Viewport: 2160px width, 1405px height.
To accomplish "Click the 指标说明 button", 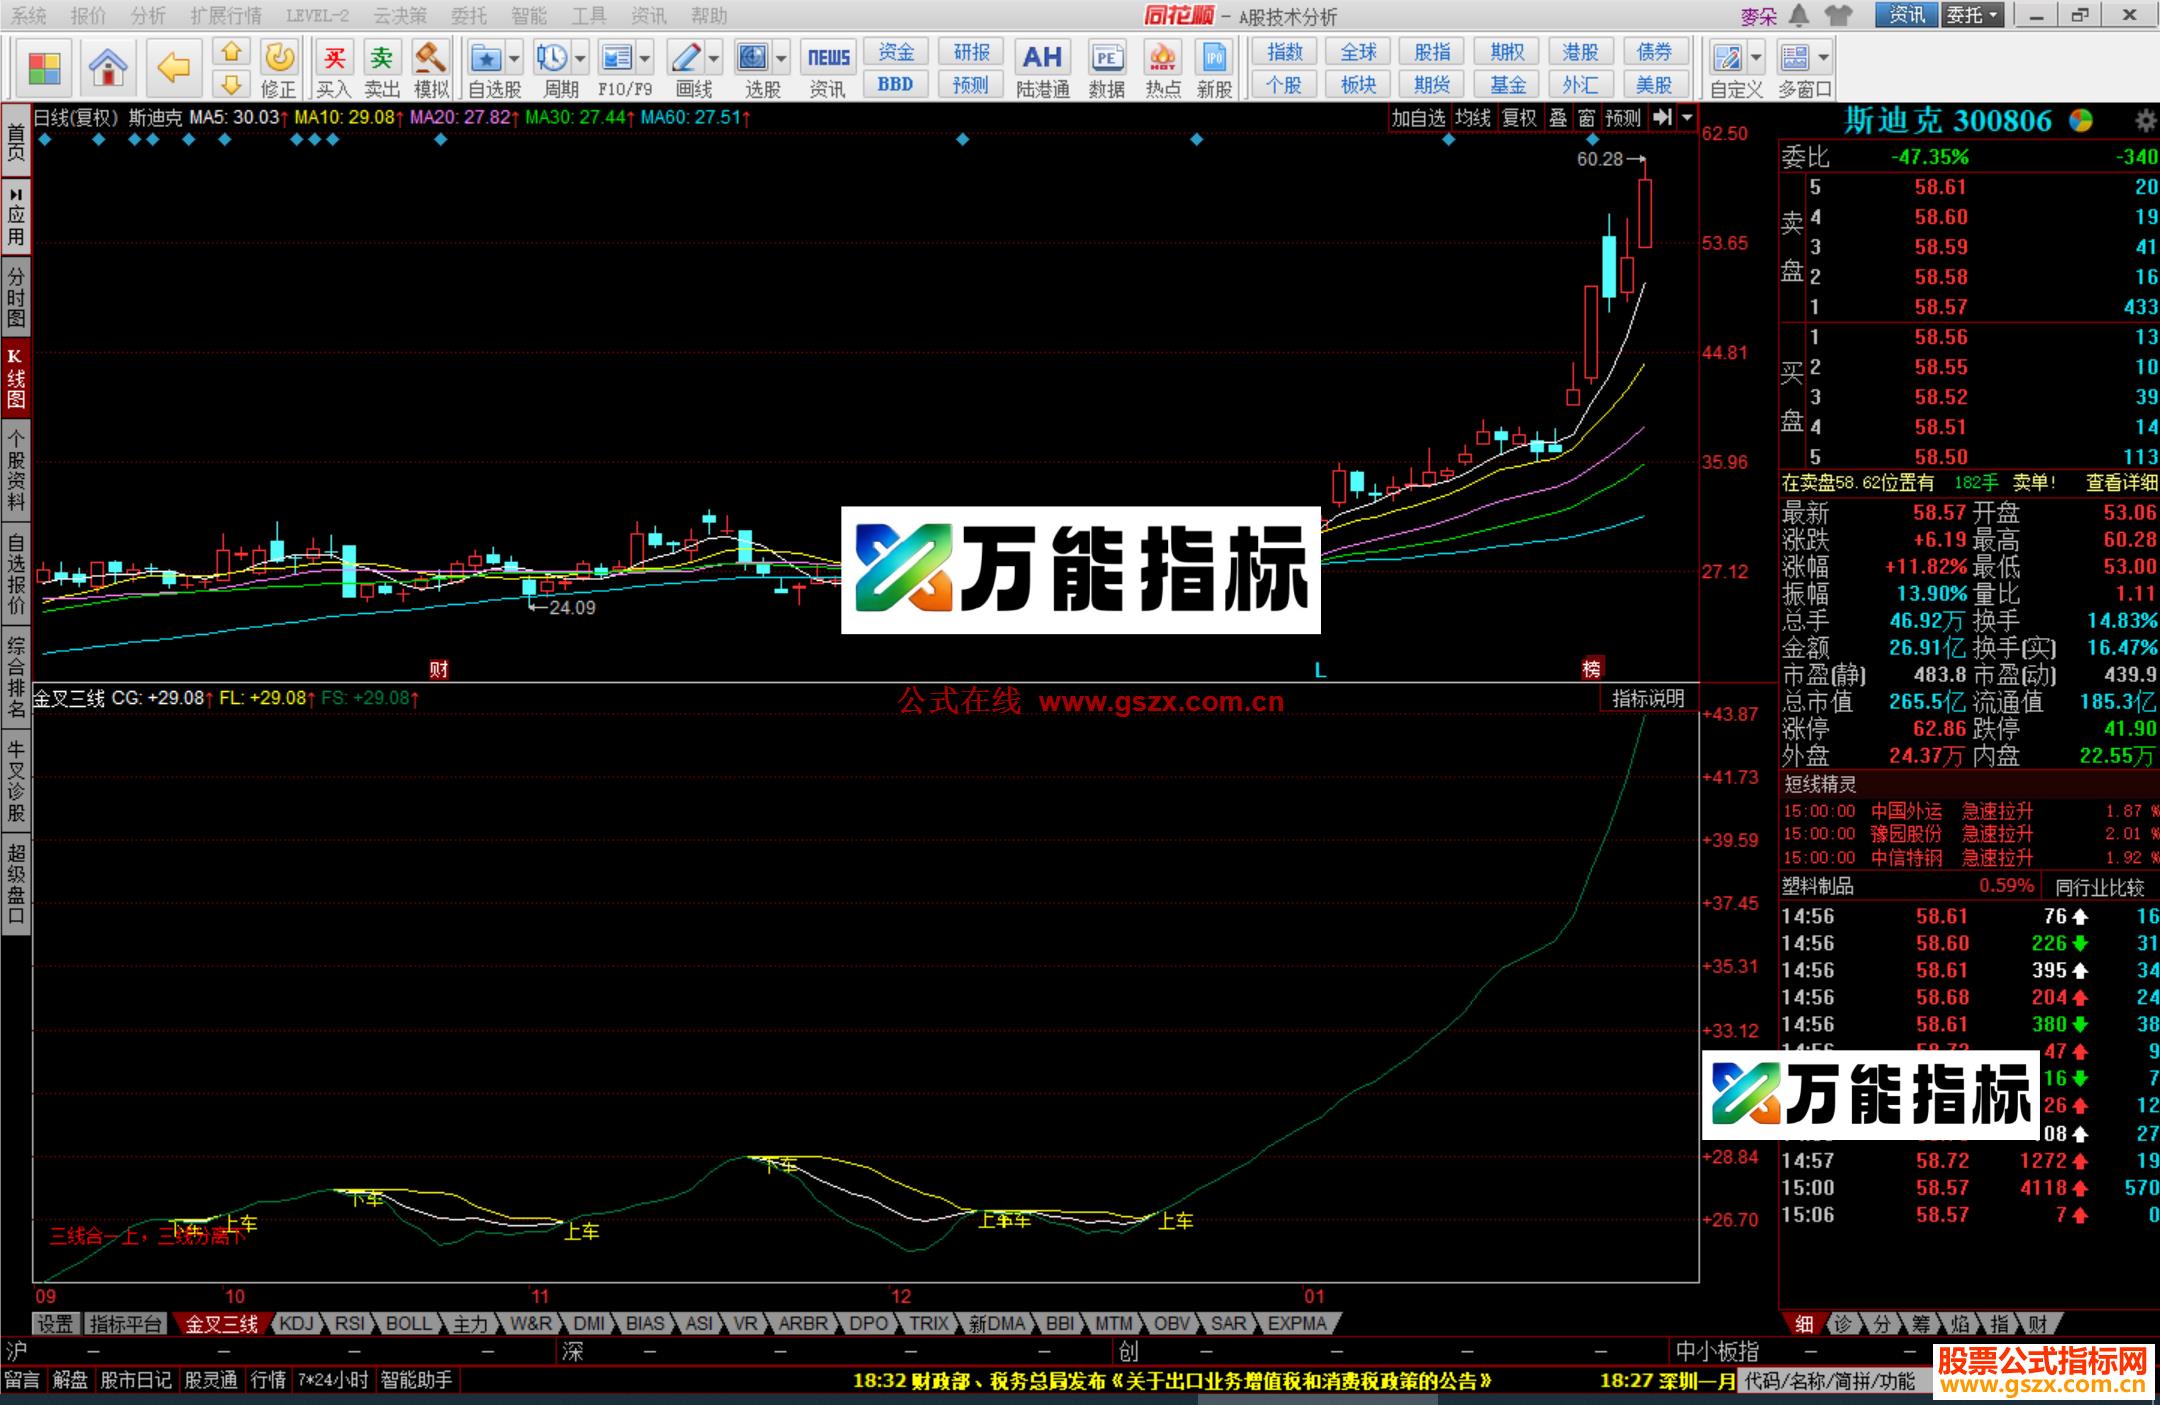I will coord(1650,699).
